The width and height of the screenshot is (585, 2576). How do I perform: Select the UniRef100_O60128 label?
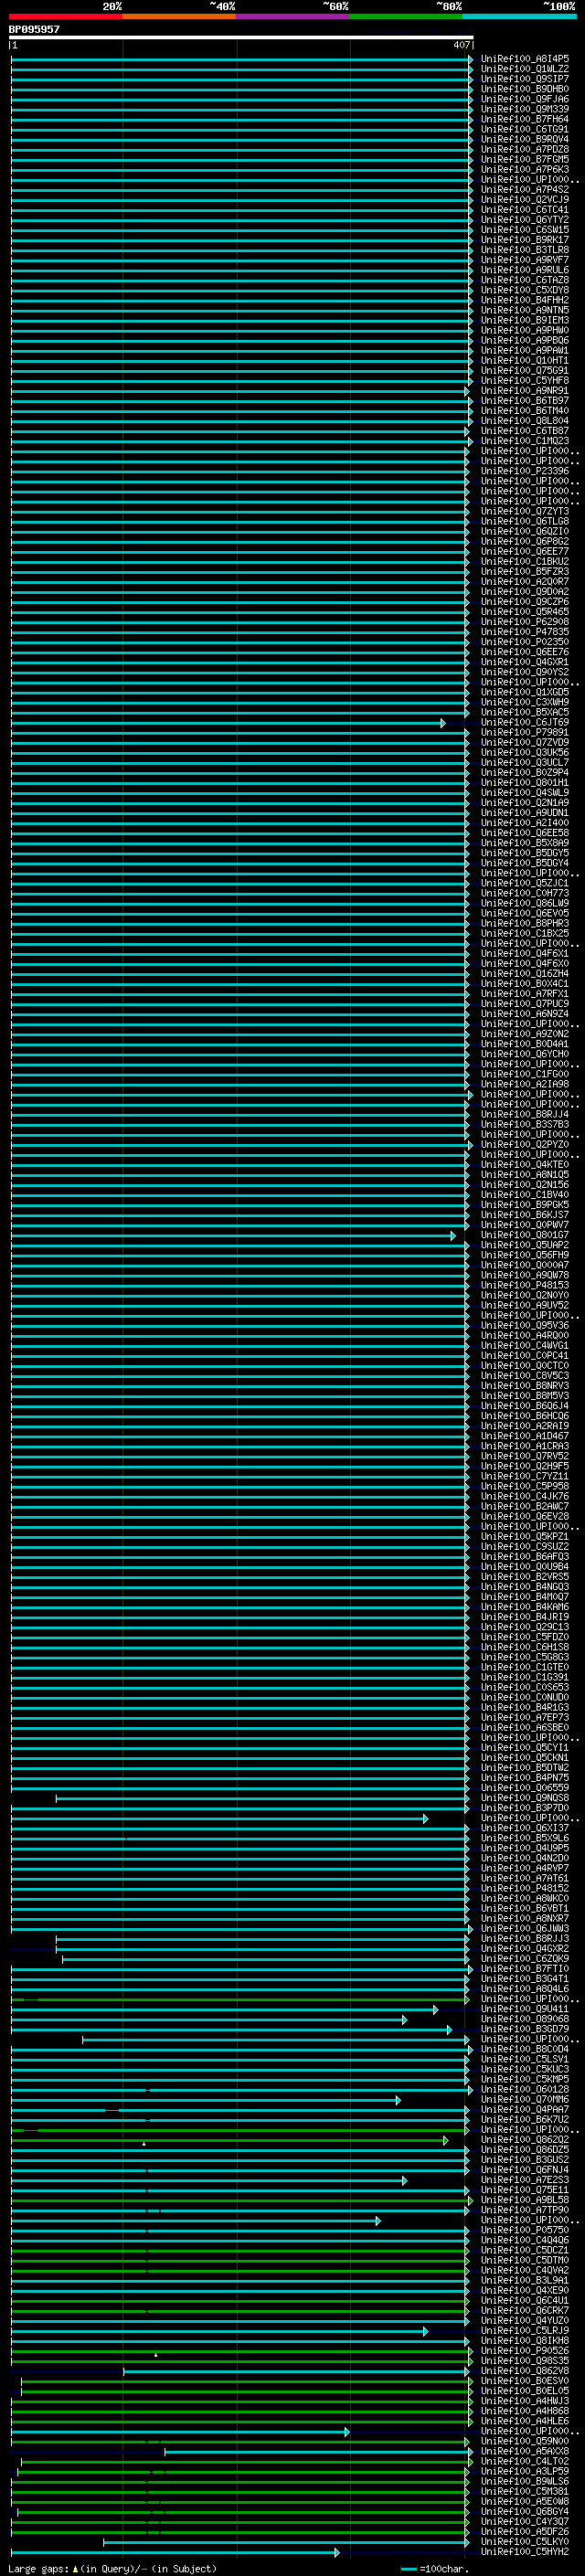[x=525, y=2089]
